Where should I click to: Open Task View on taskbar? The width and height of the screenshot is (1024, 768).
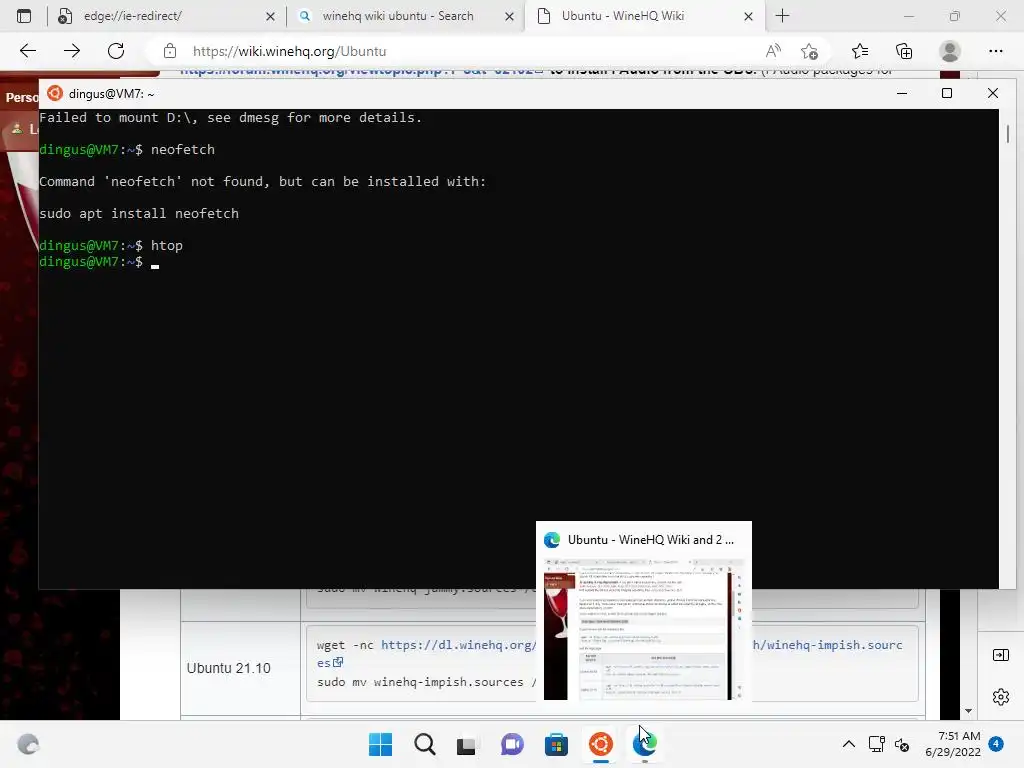[x=468, y=744]
